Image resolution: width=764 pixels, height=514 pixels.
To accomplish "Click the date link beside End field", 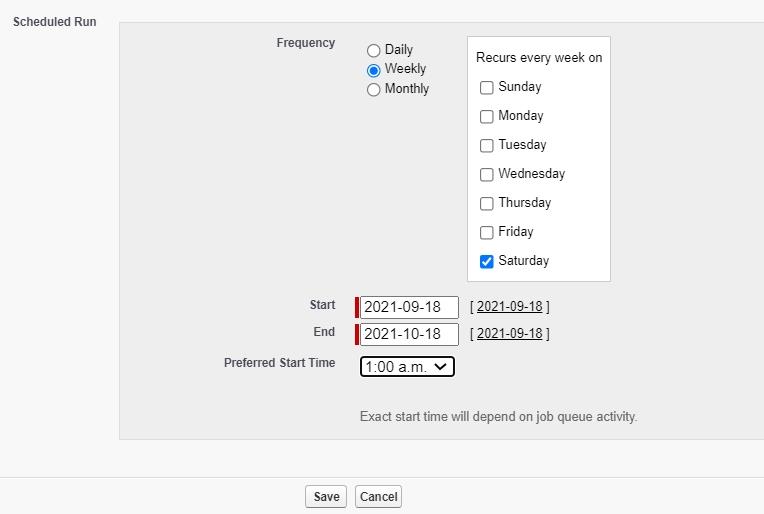I will (509, 334).
